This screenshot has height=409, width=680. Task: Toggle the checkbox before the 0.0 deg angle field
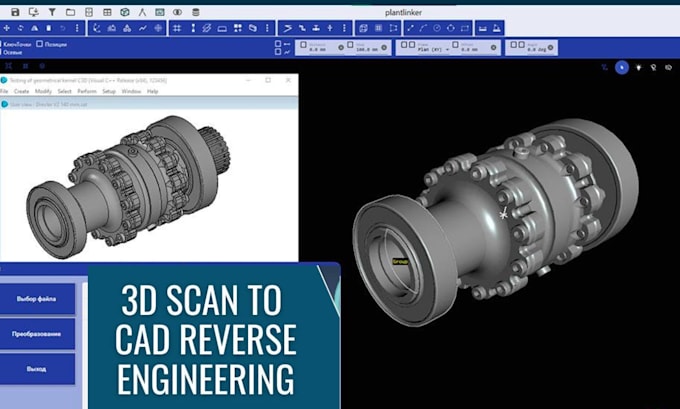[521, 45]
